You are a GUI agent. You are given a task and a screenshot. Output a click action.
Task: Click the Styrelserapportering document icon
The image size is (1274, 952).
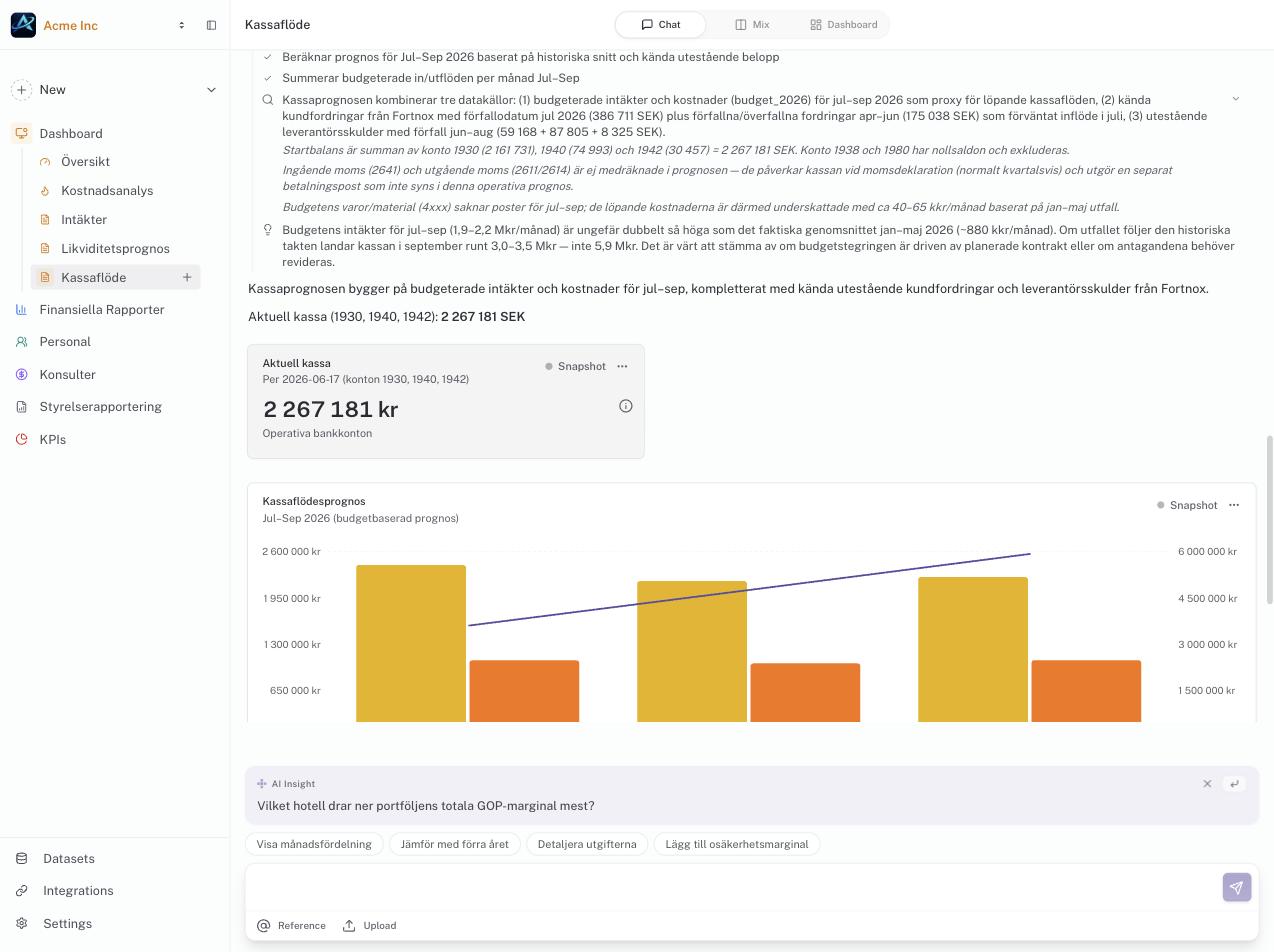pos(22,407)
